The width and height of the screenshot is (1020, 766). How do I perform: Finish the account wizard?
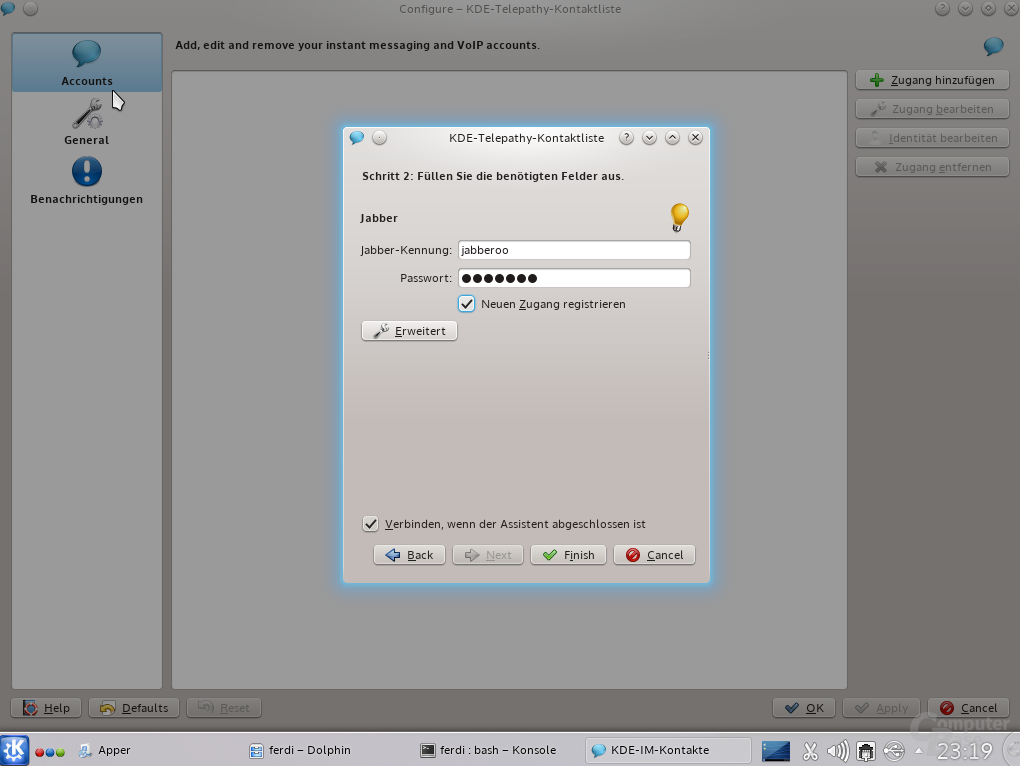pyautogui.click(x=569, y=555)
